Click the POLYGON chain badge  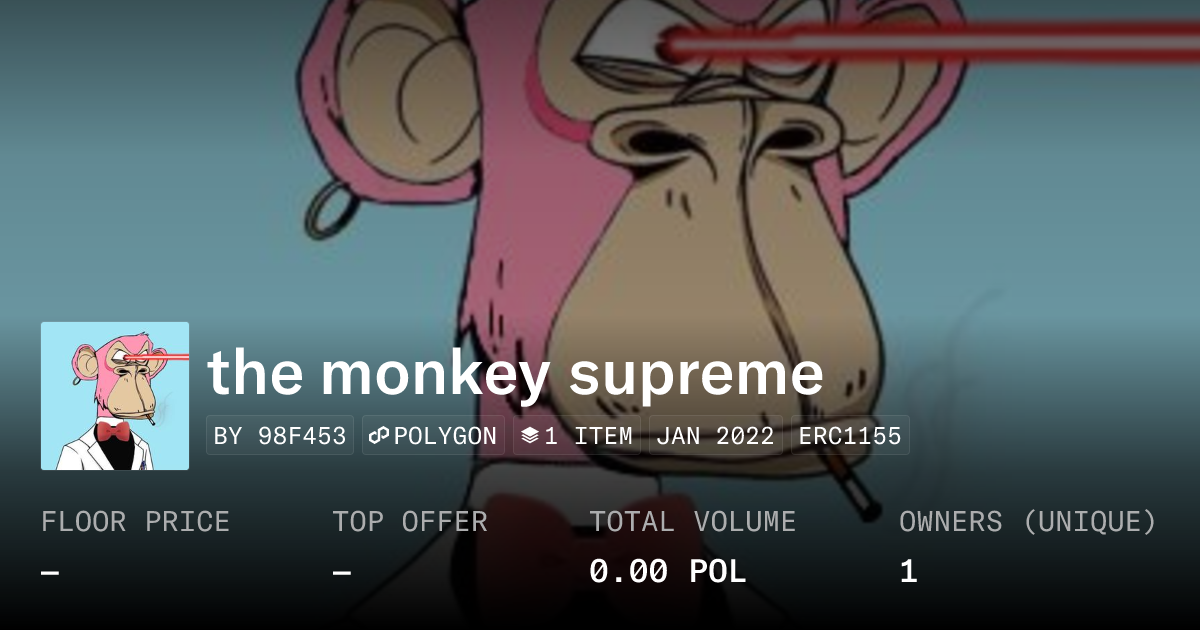point(433,436)
